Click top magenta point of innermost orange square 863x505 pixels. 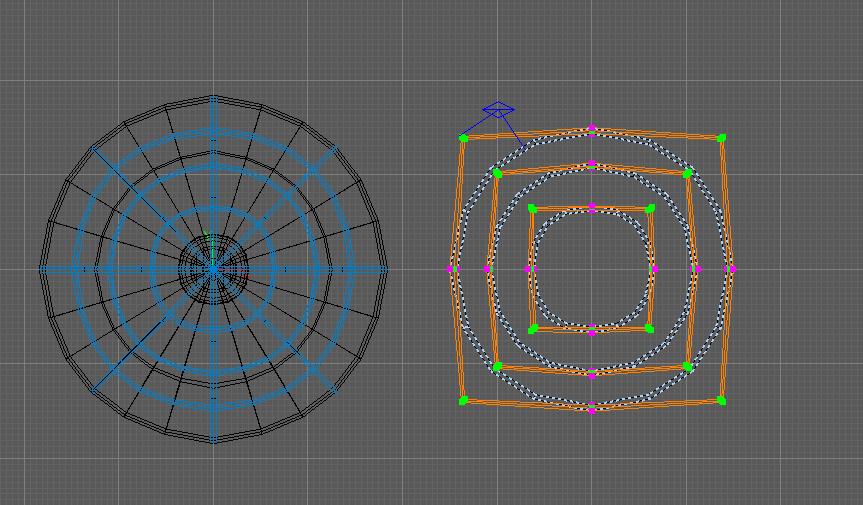click(592, 207)
